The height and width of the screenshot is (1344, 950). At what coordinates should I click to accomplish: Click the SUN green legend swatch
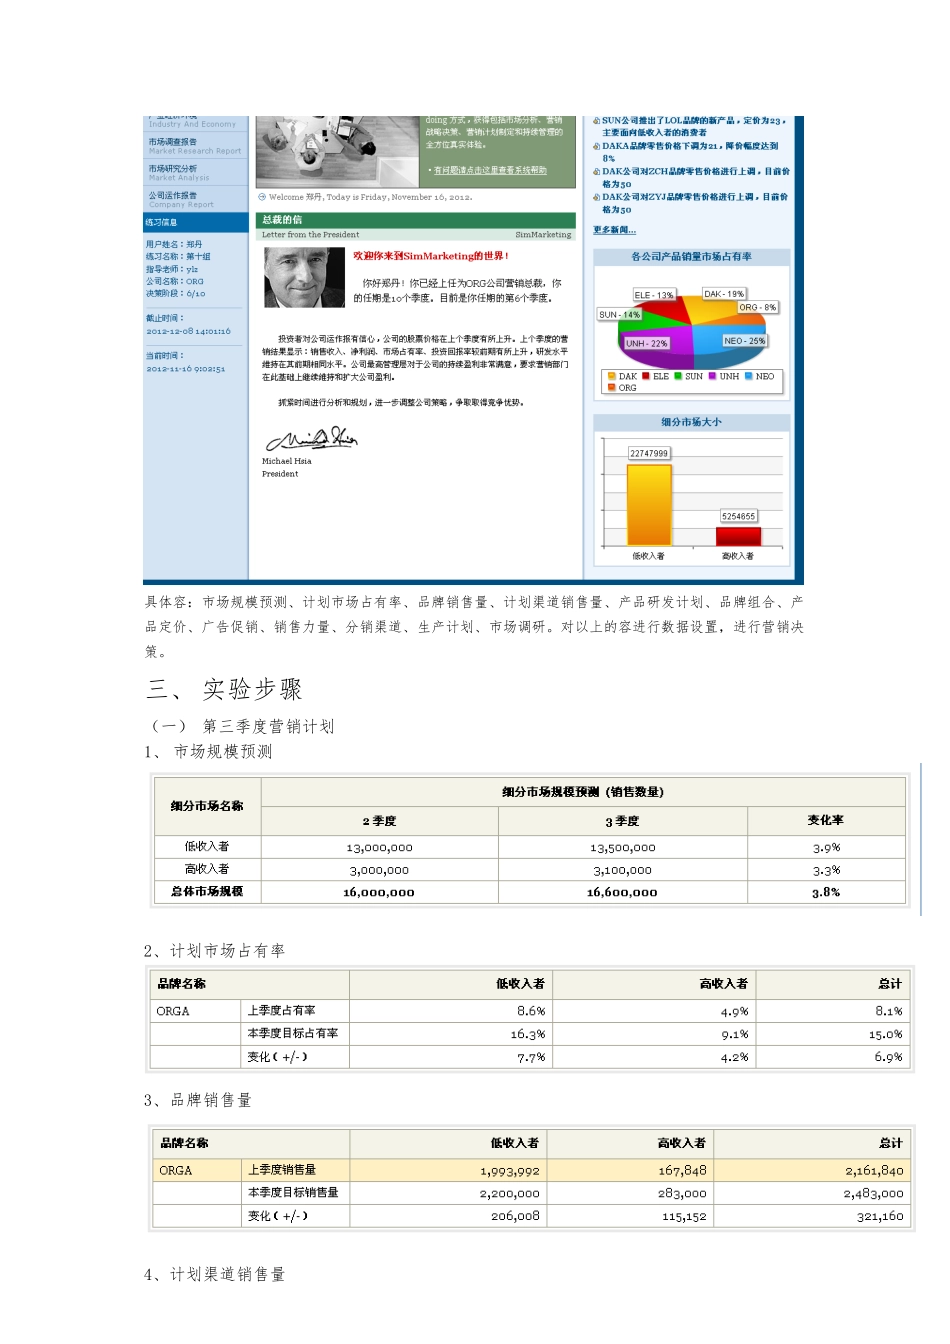point(678,376)
